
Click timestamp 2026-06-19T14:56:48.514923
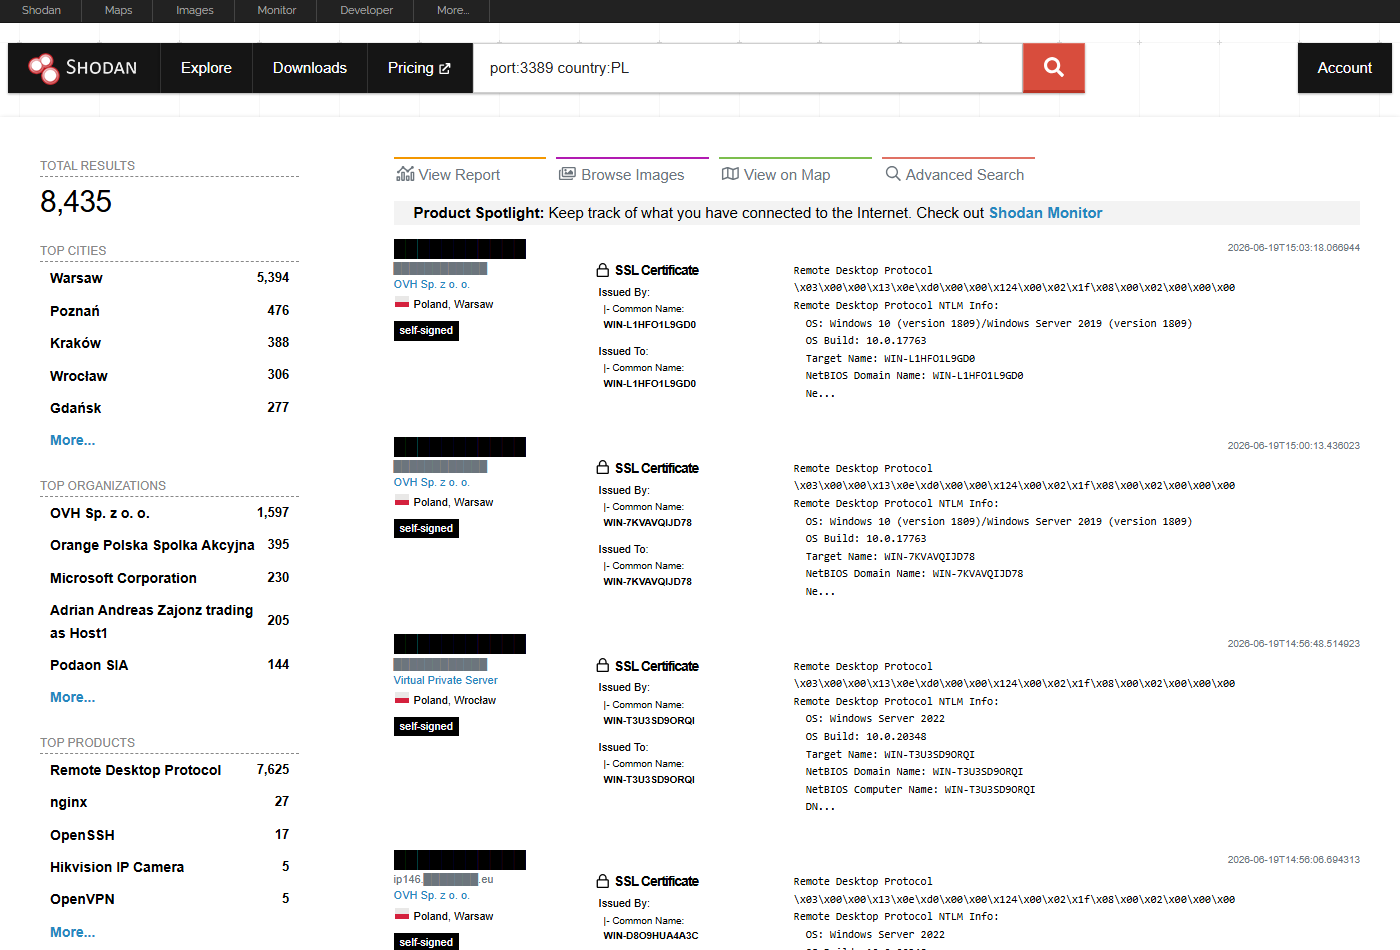[1293, 643]
